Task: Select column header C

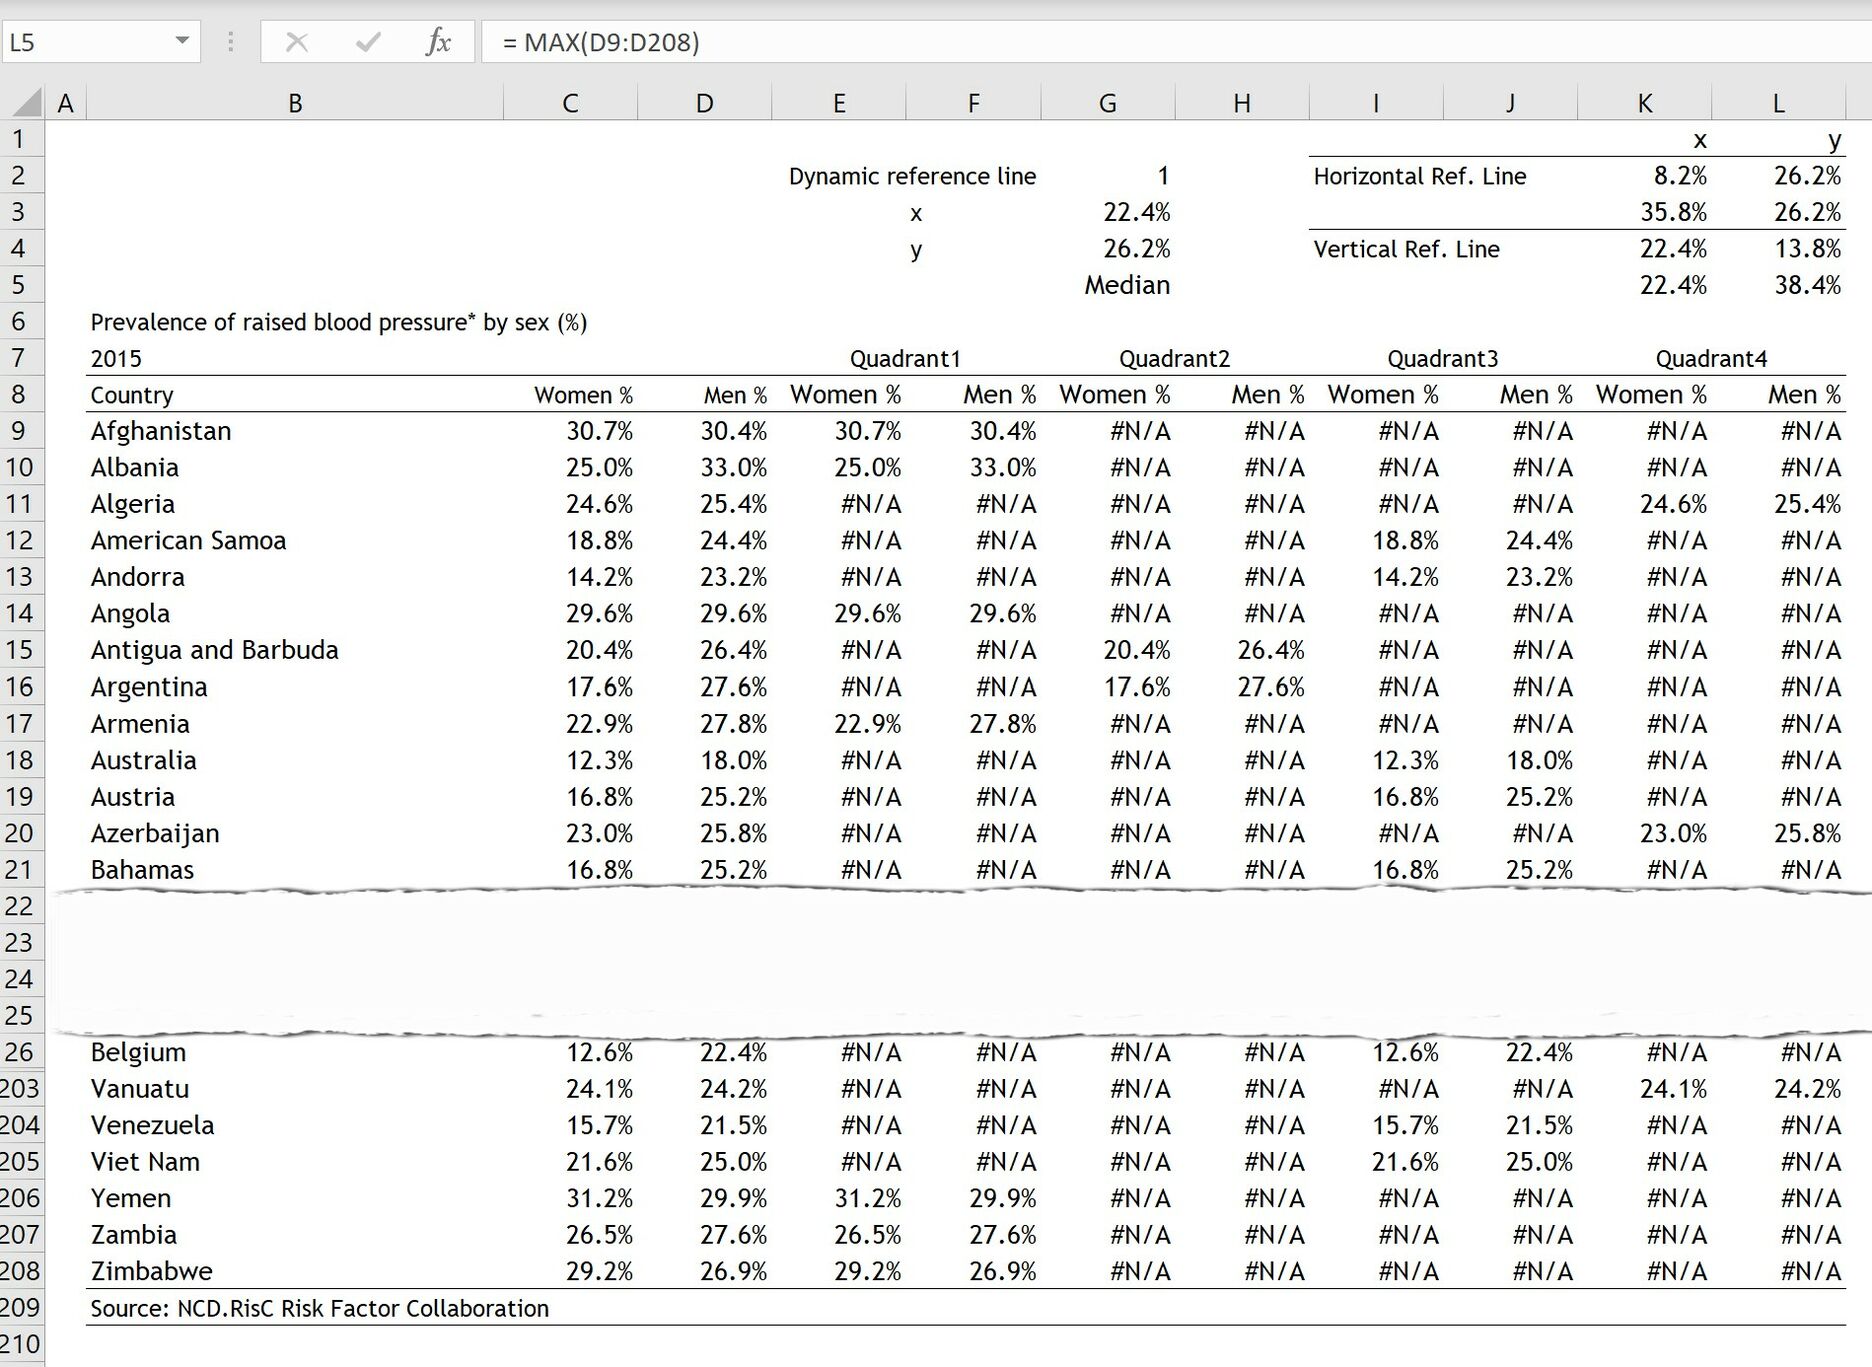Action: point(570,102)
